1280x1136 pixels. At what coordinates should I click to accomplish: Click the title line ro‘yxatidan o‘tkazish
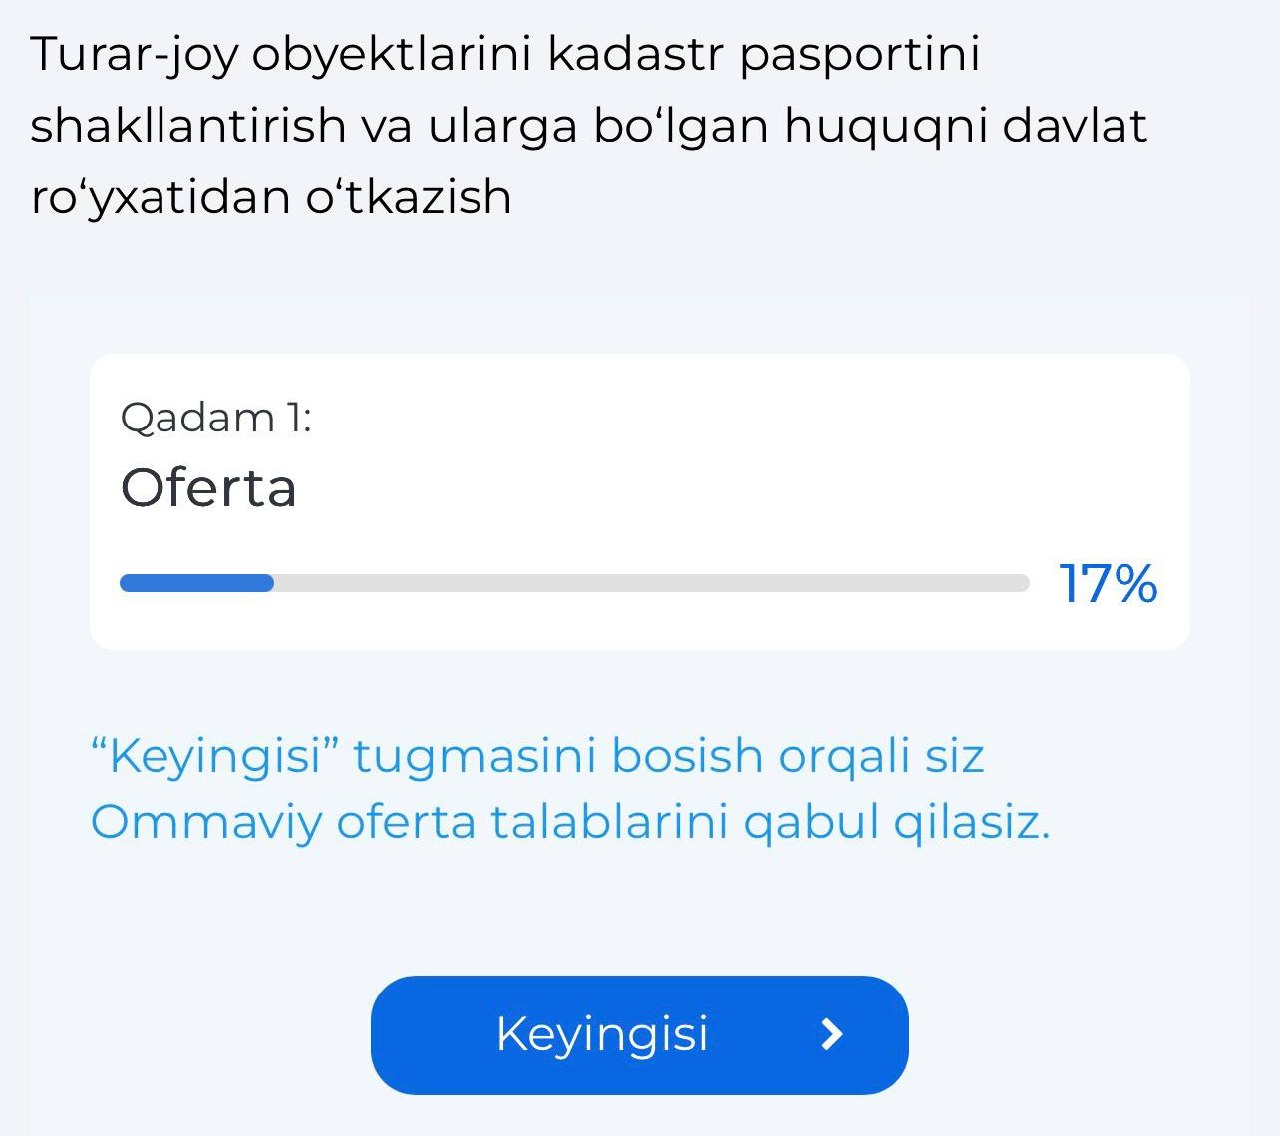[x=271, y=197]
